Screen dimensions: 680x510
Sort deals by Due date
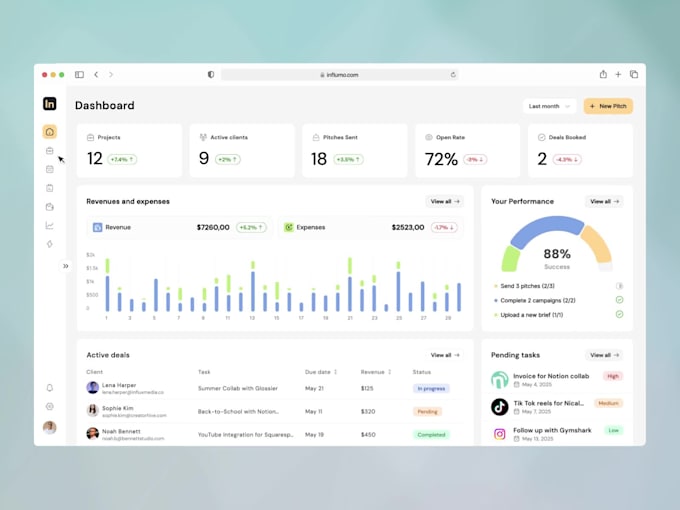coord(321,372)
